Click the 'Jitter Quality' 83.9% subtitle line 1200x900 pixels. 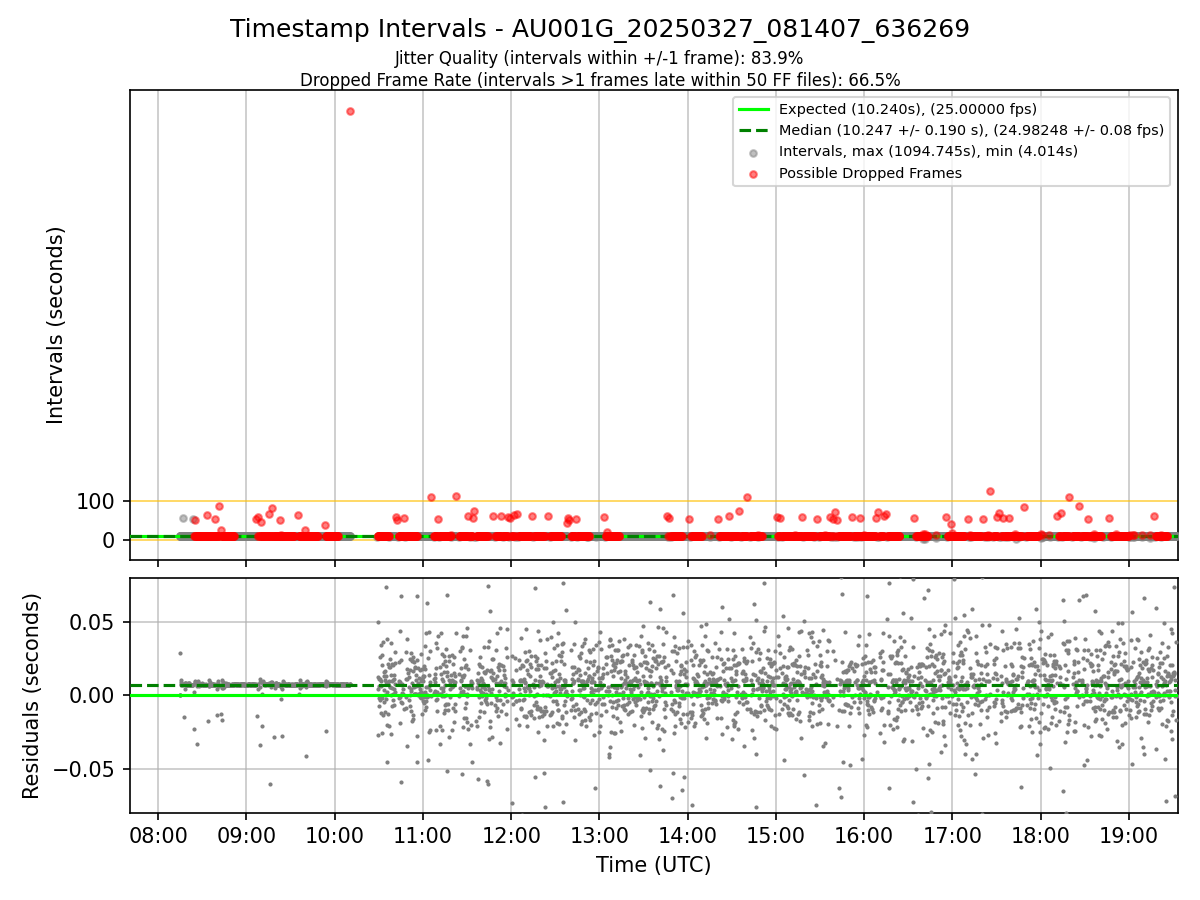(599, 58)
